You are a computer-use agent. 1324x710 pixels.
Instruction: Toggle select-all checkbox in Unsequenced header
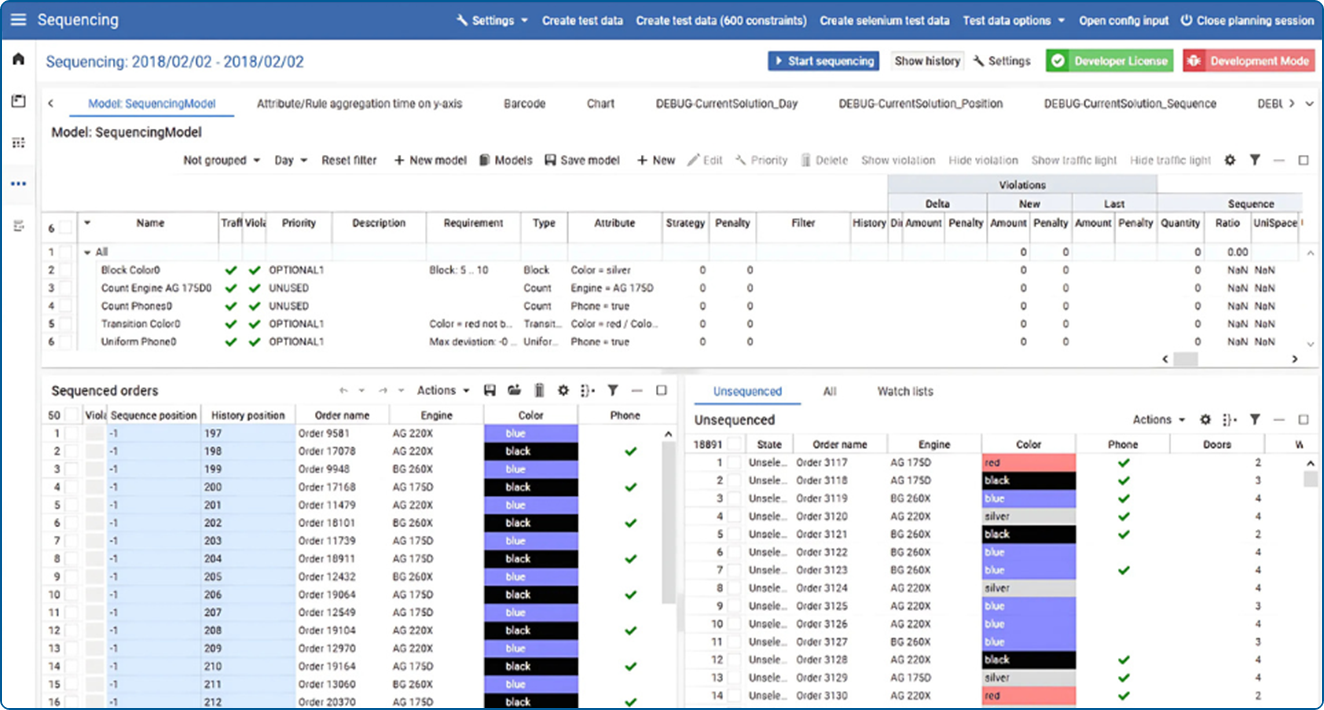(734, 444)
